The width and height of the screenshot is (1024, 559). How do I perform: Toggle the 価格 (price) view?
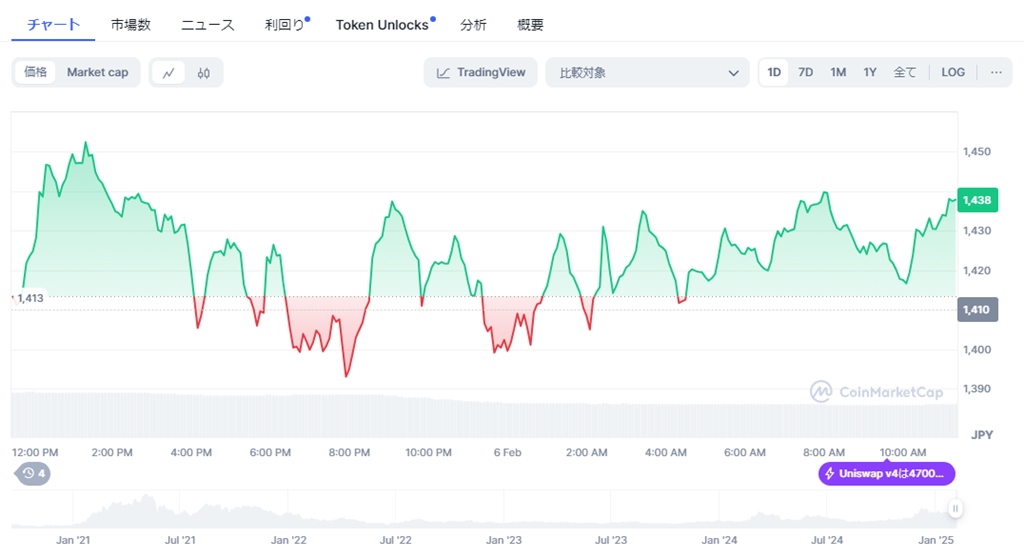click(36, 72)
